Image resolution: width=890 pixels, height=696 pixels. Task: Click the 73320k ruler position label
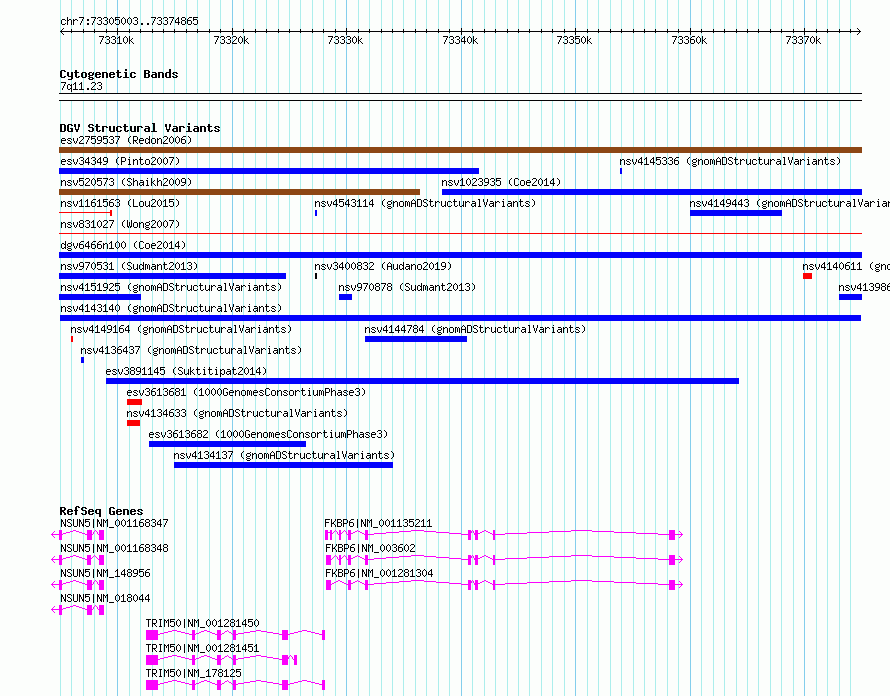pyautogui.click(x=231, y=40)
